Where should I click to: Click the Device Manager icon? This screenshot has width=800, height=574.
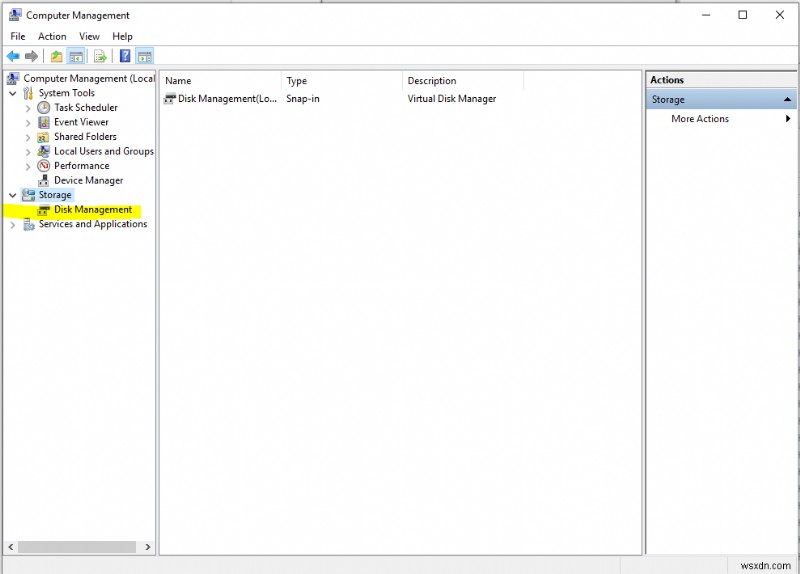pos(44,180)
